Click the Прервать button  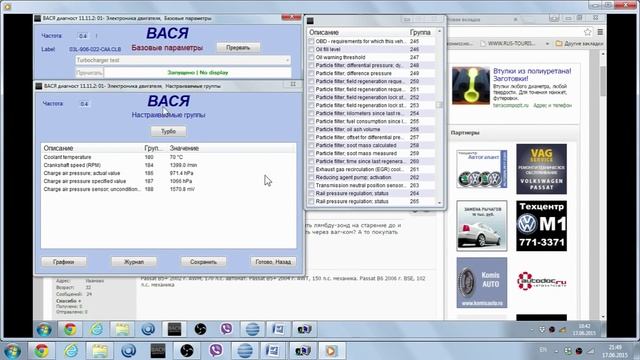(x=238, y=48)
